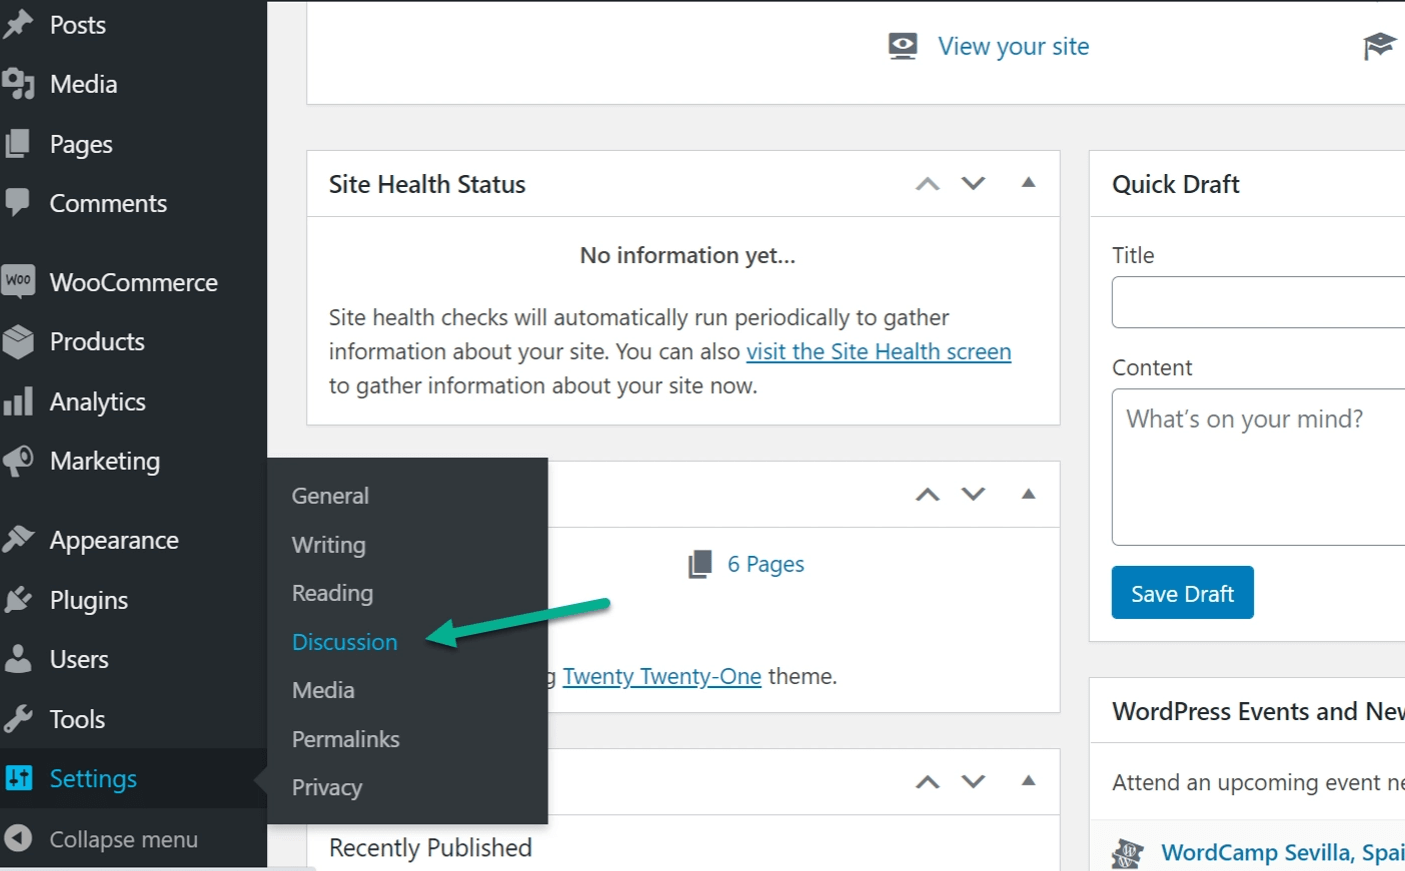
Task: Move Site Health Status panel up
Action: [927, 183]
